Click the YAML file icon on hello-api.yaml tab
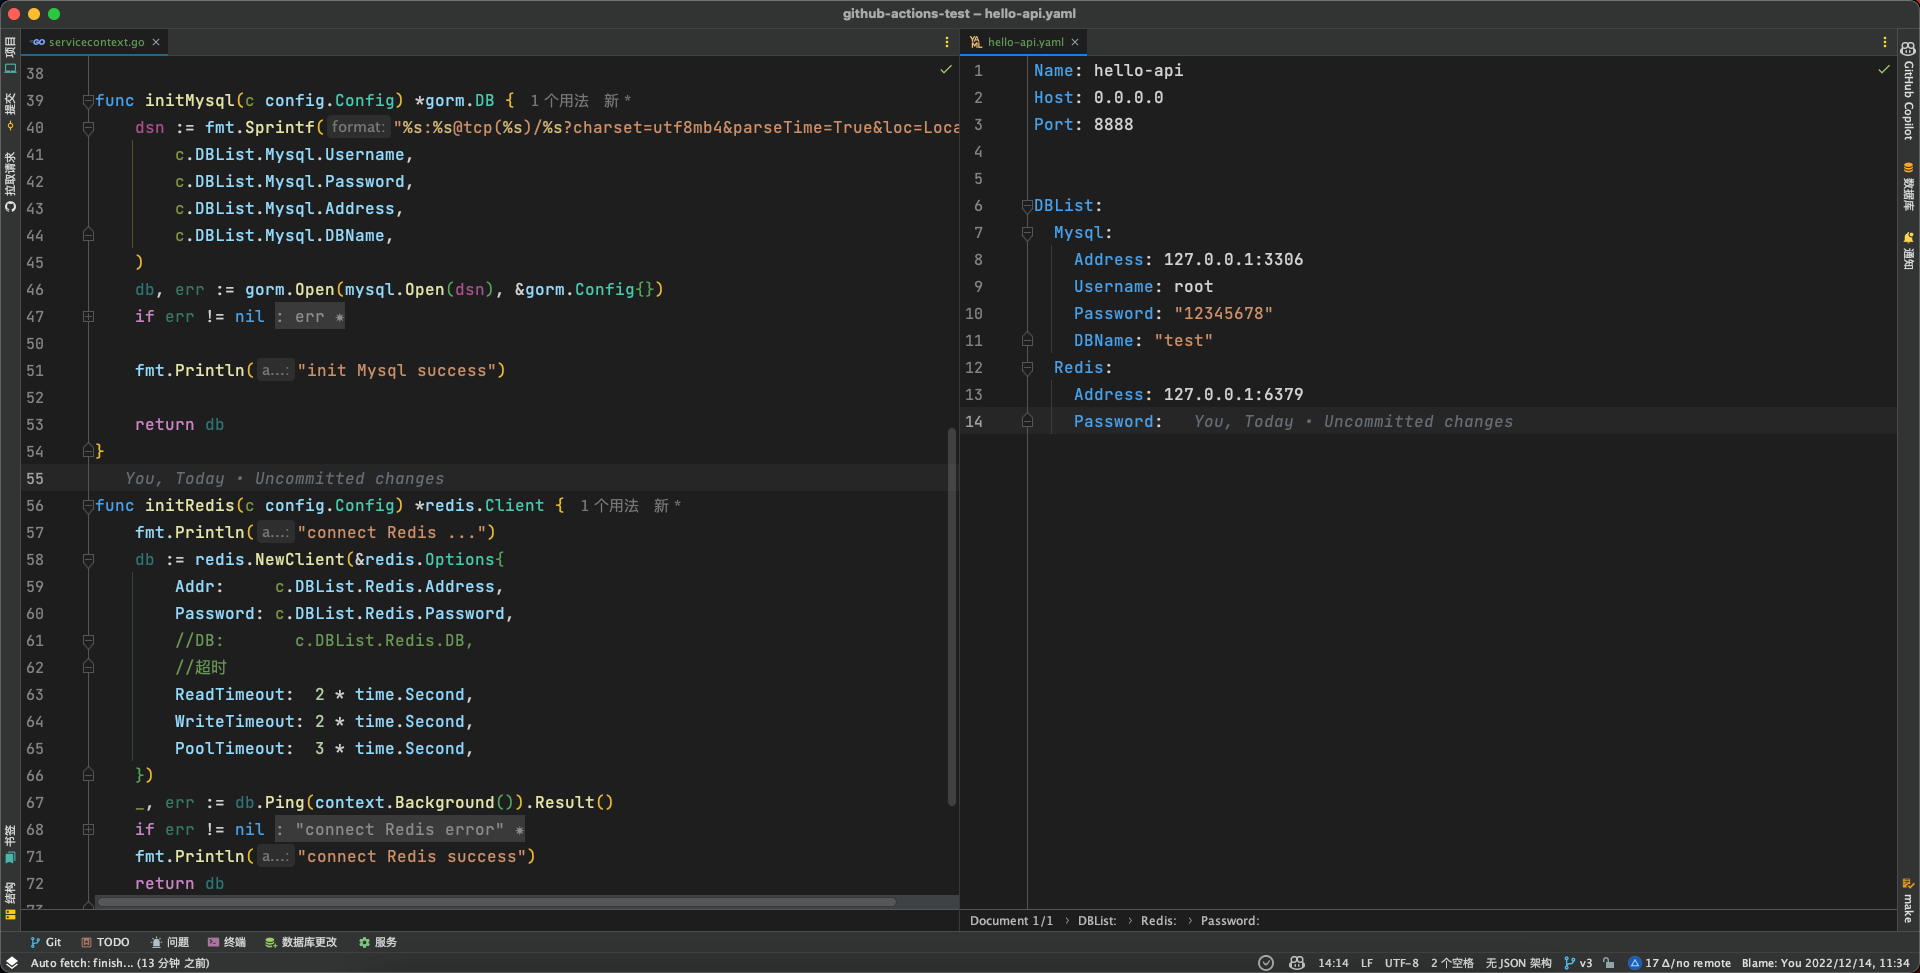 click(976, 42)
